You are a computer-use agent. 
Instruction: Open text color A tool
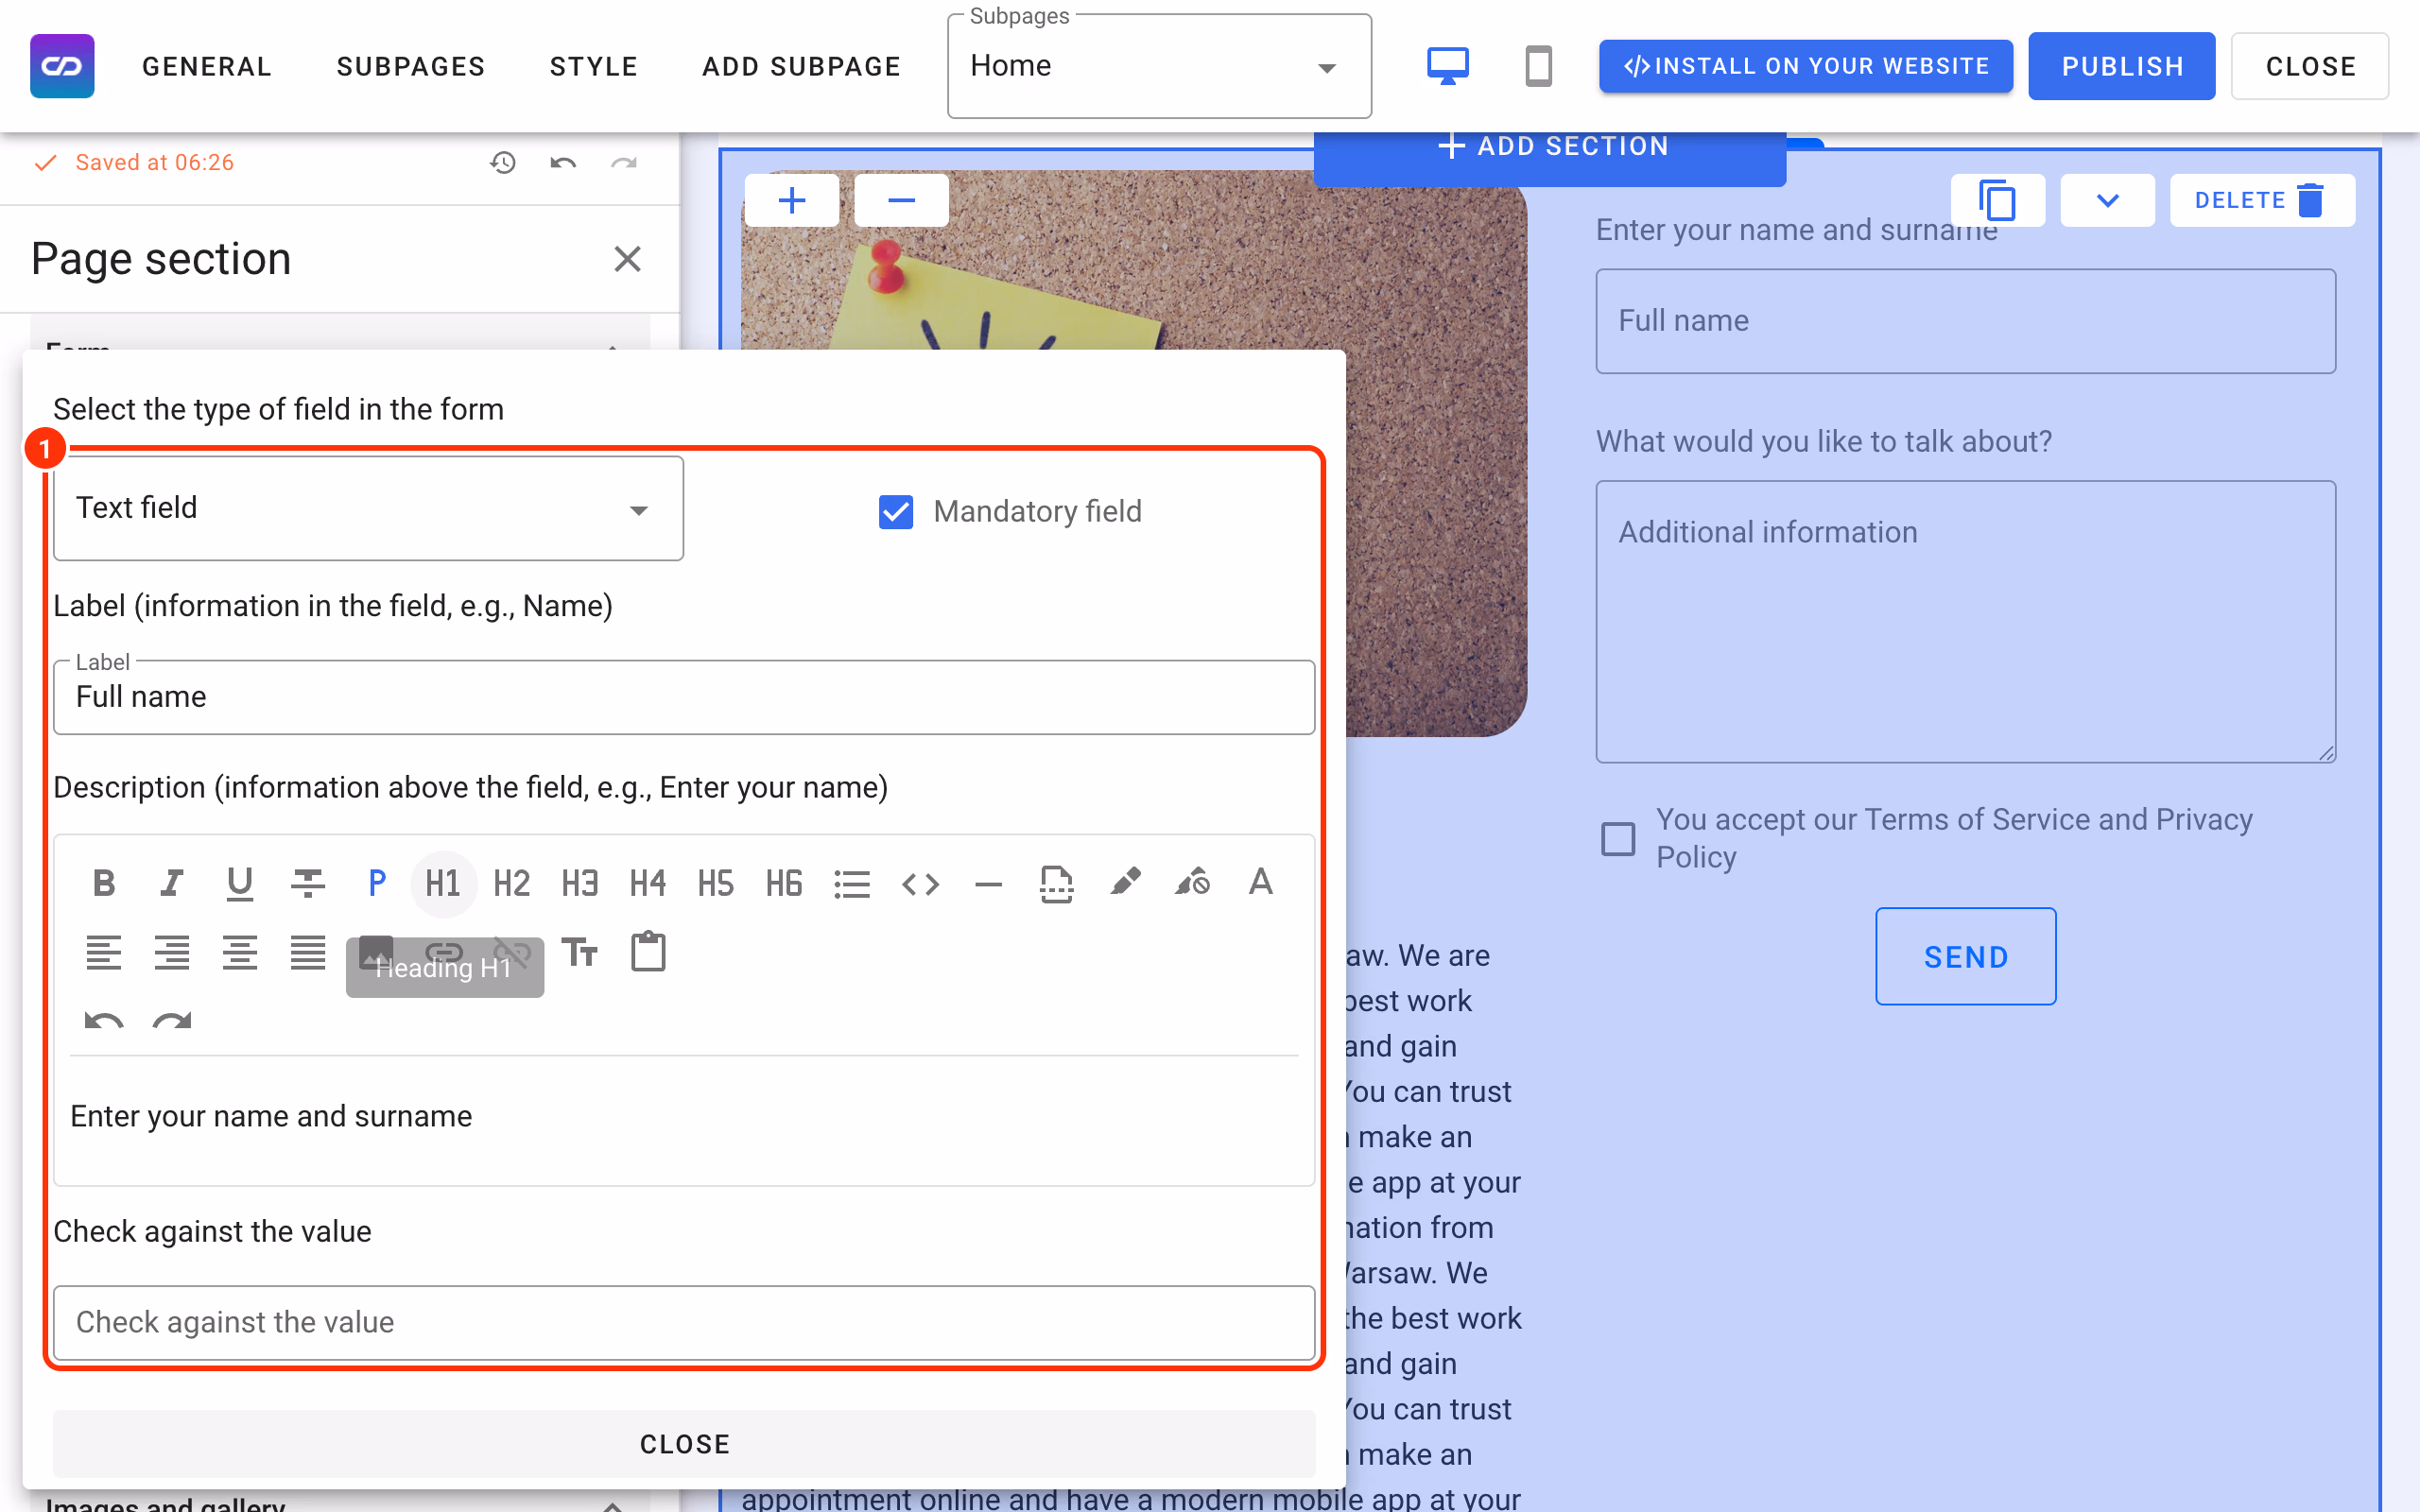point(1260,883)
